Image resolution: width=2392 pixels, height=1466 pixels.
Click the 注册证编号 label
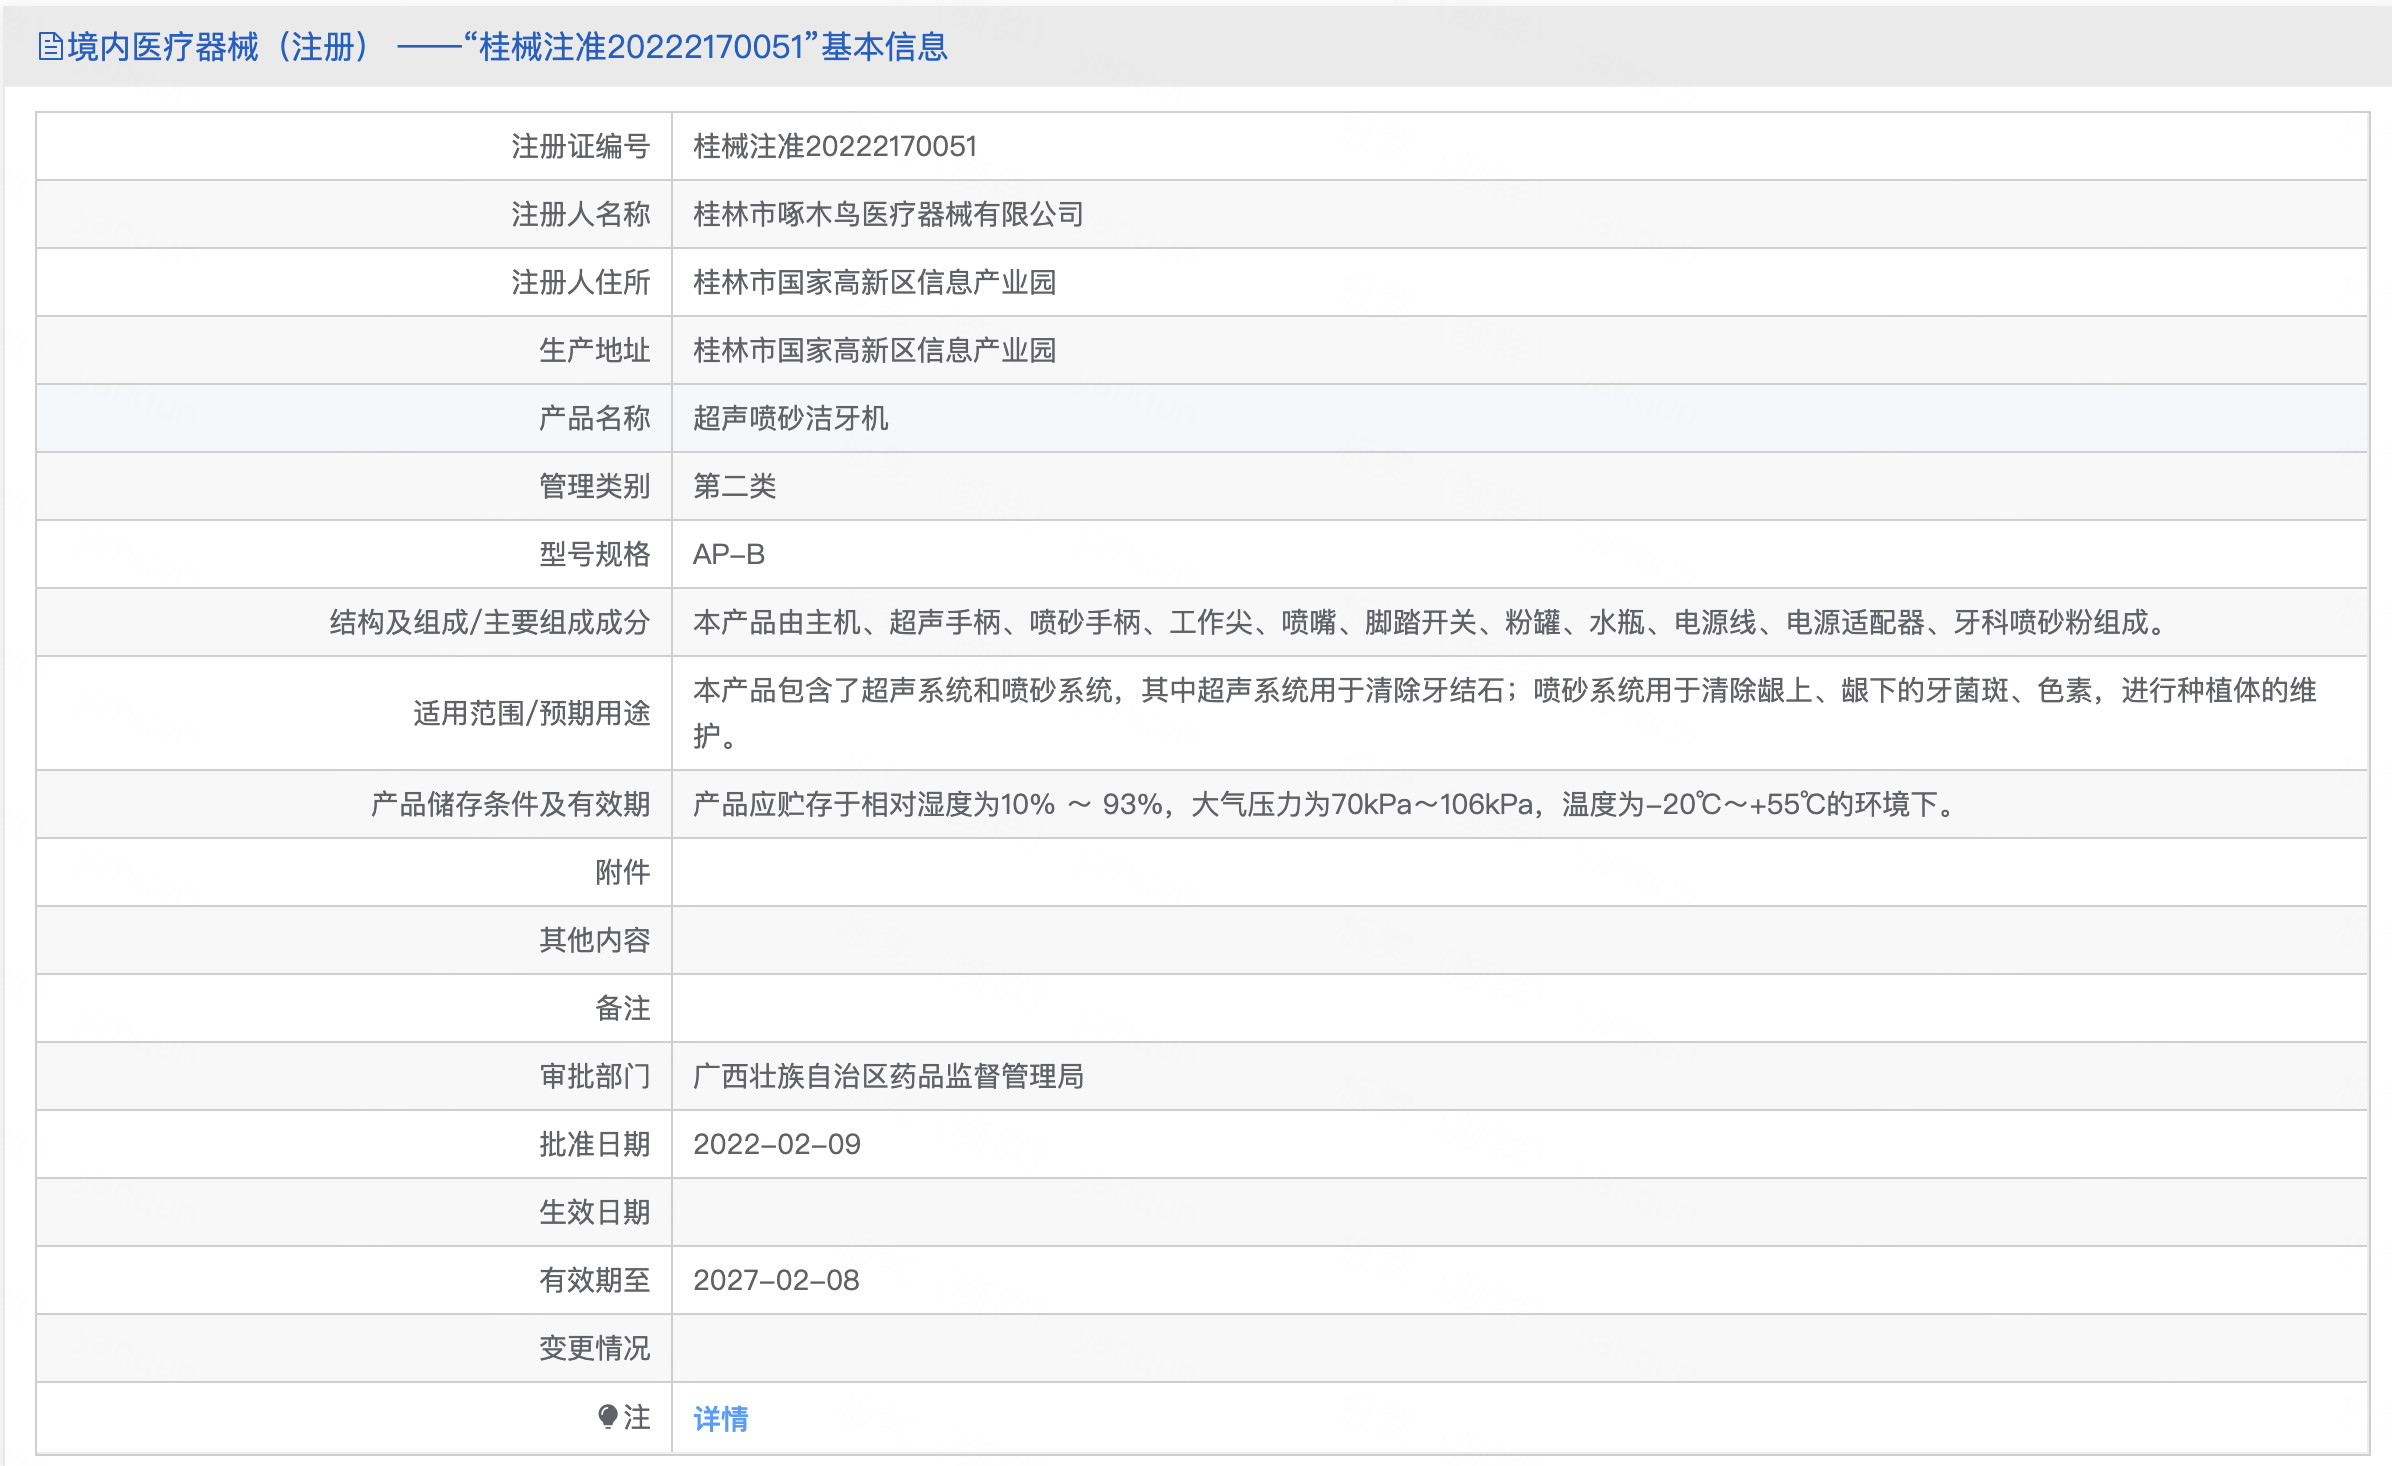pyautogui.click(x=580, y=147)
